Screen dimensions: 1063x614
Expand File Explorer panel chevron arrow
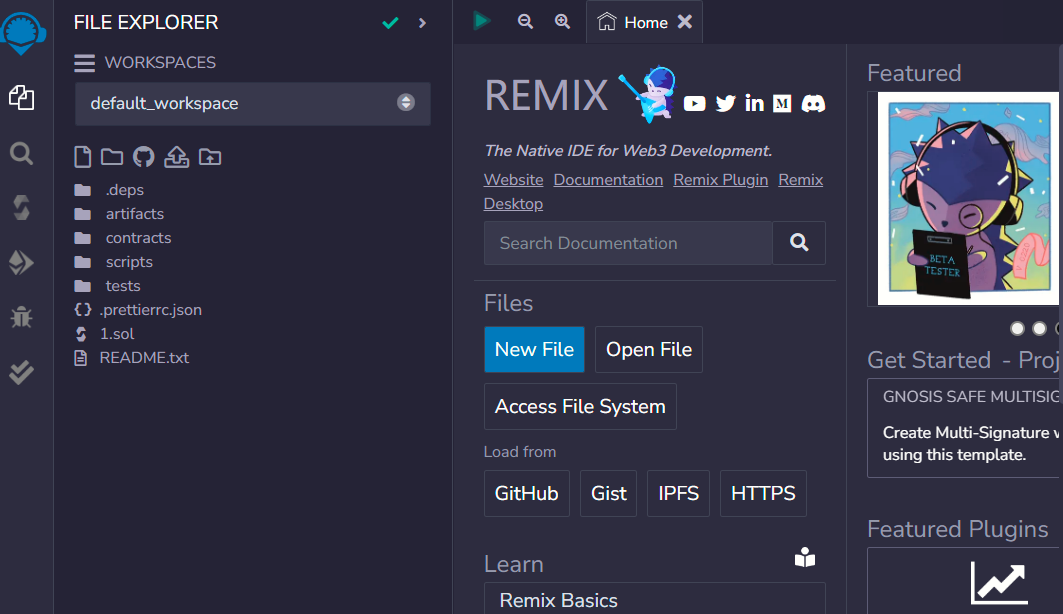click(x=422, y=23)
